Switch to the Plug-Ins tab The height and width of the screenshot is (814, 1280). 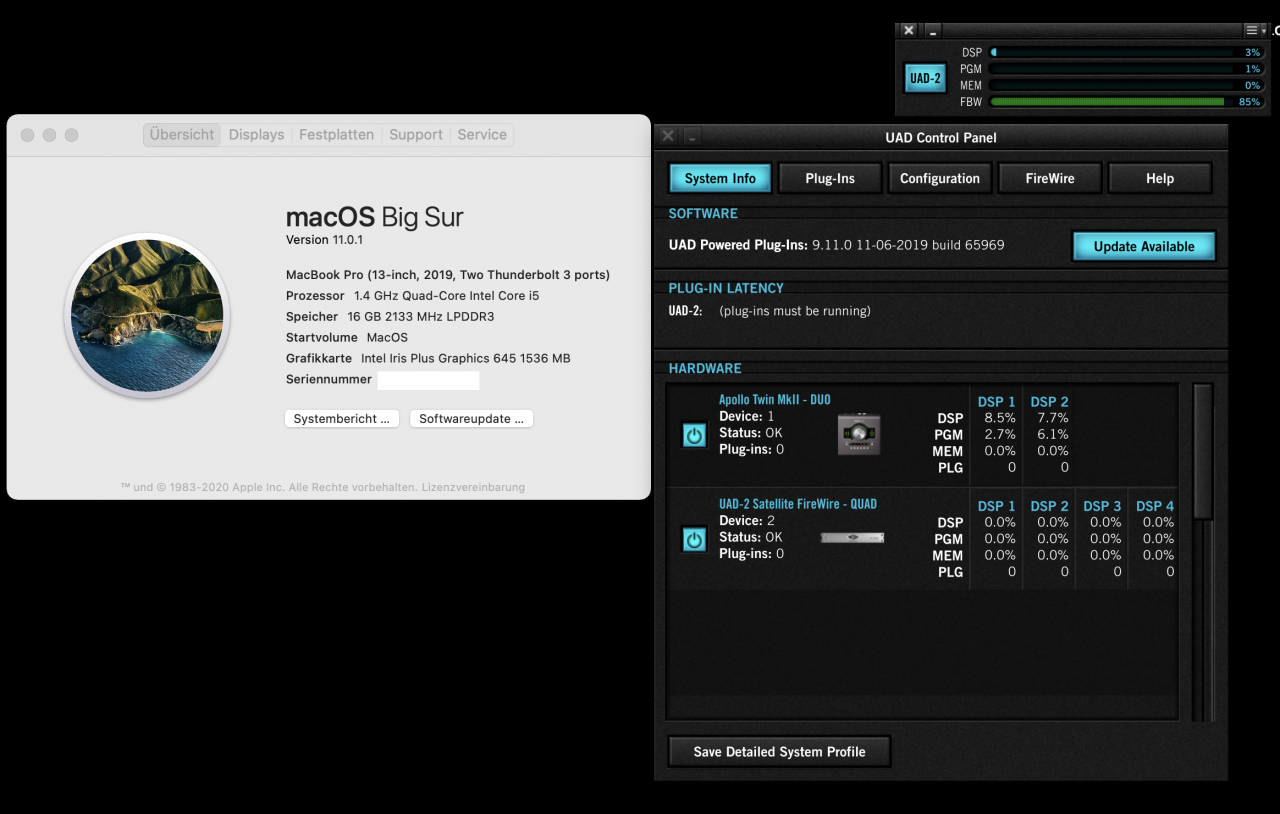(x=830, y=178)
